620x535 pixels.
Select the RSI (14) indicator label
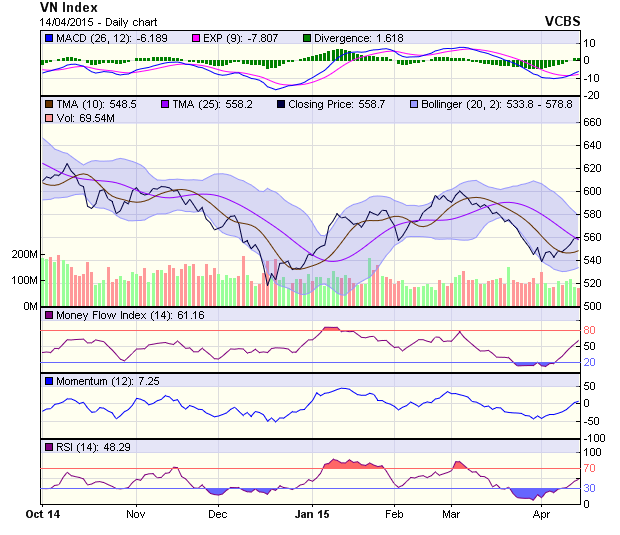coord(83,447)
